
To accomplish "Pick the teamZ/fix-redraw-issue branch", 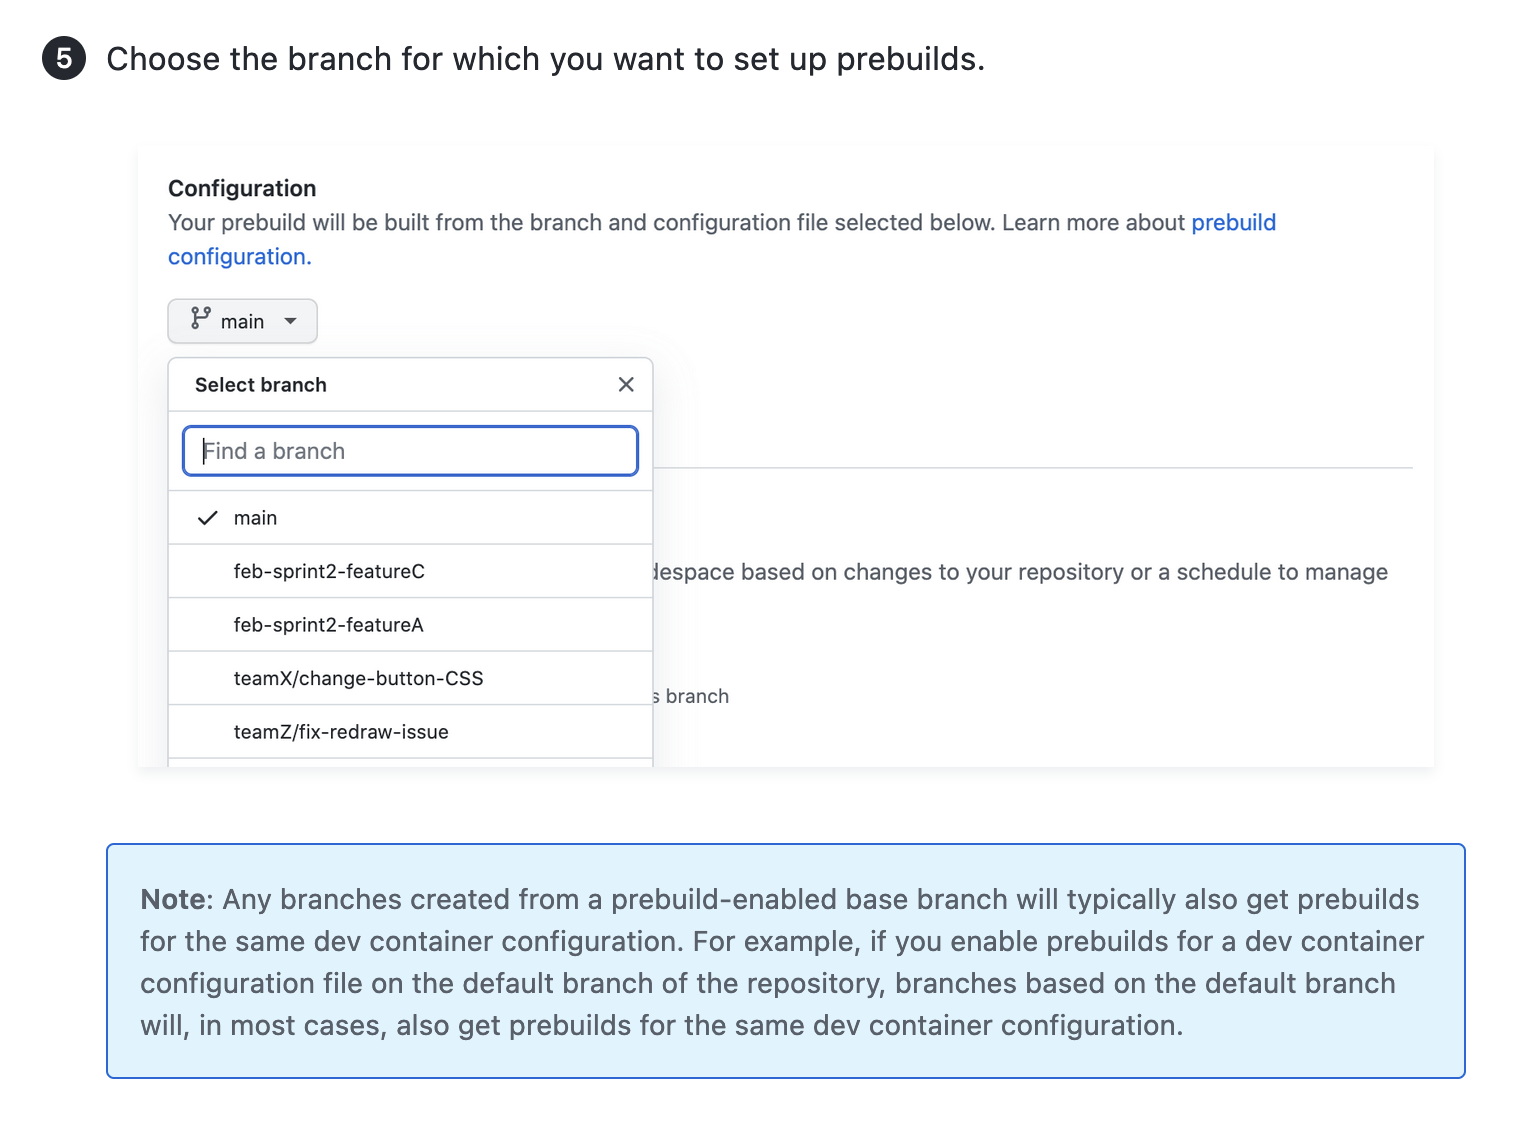I will coord(341,732).
